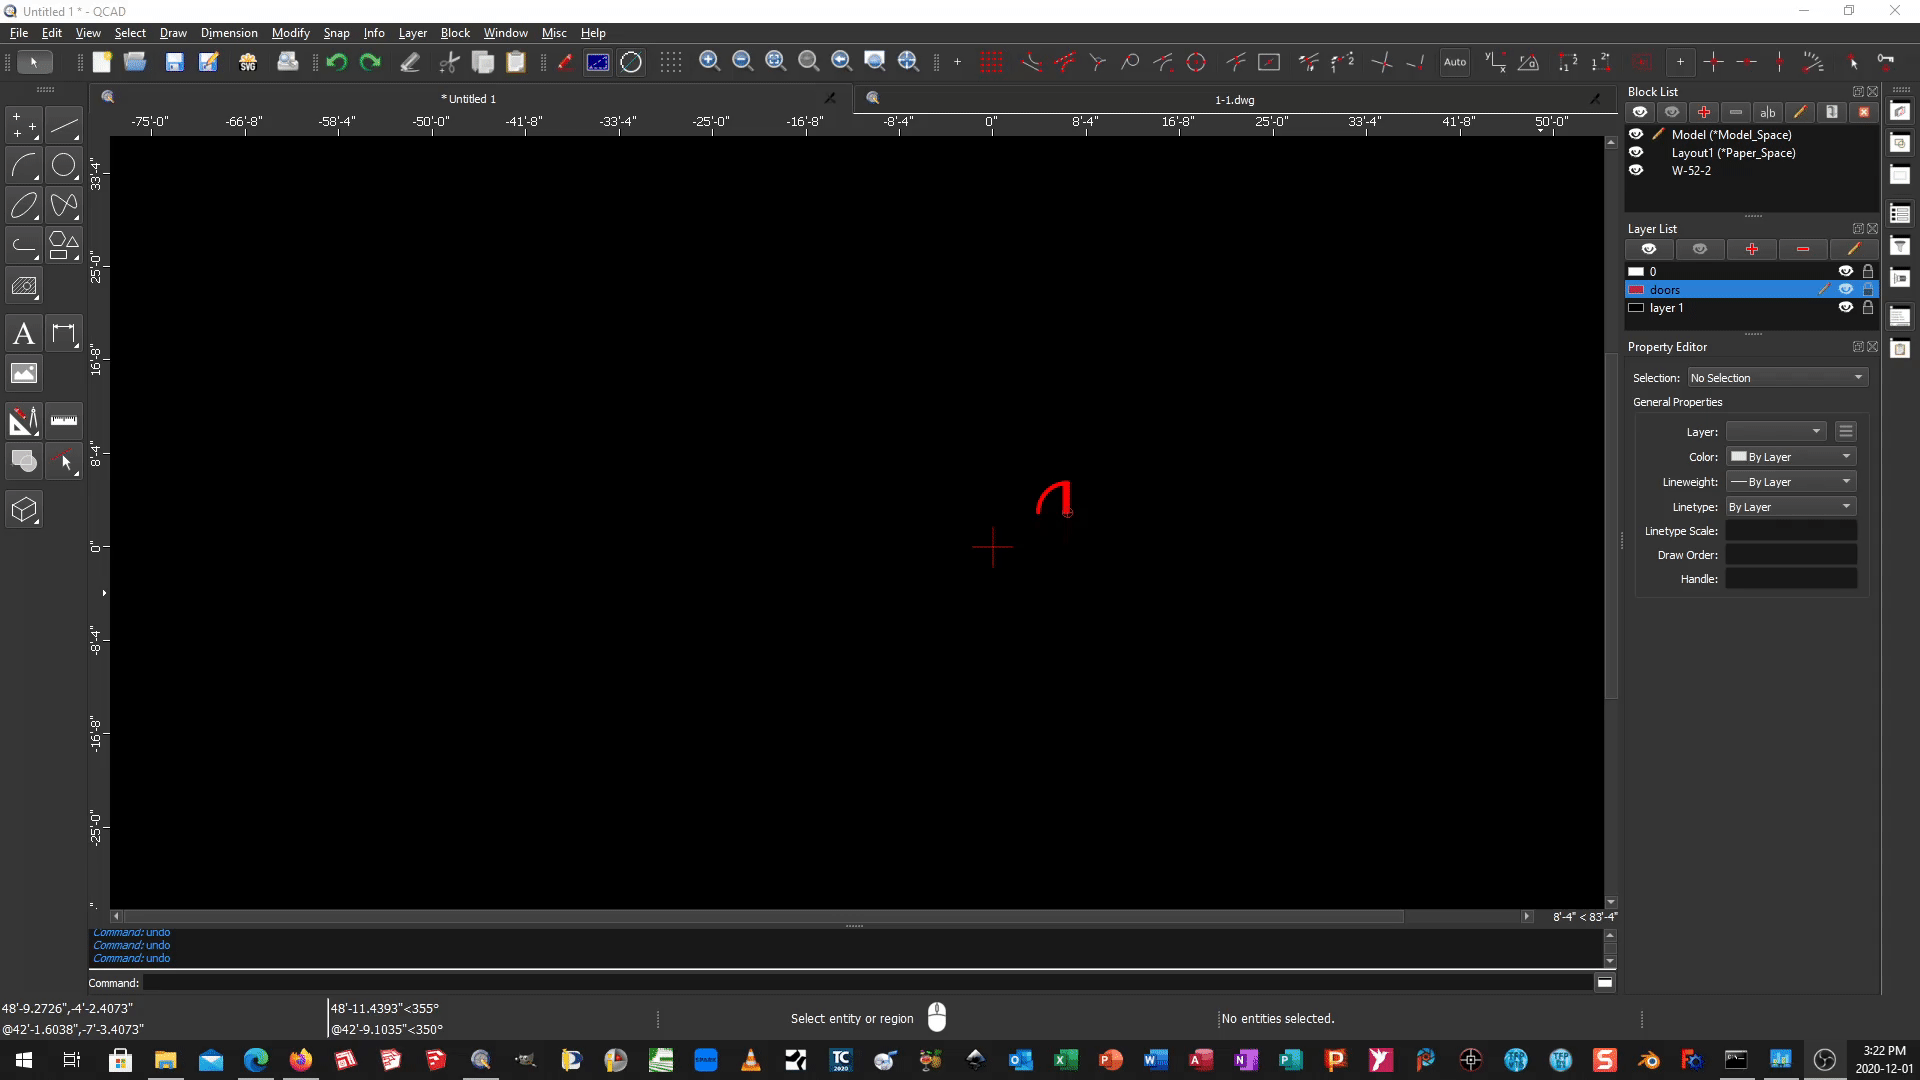Select the SVG export tool

tap(248, 62)
